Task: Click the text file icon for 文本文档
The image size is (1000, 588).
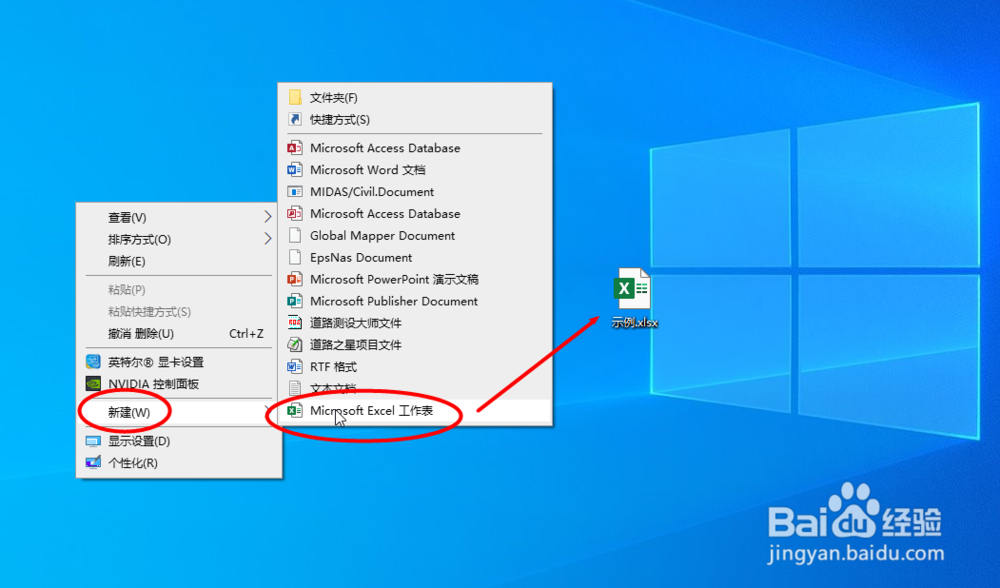Action: point(295,387)
